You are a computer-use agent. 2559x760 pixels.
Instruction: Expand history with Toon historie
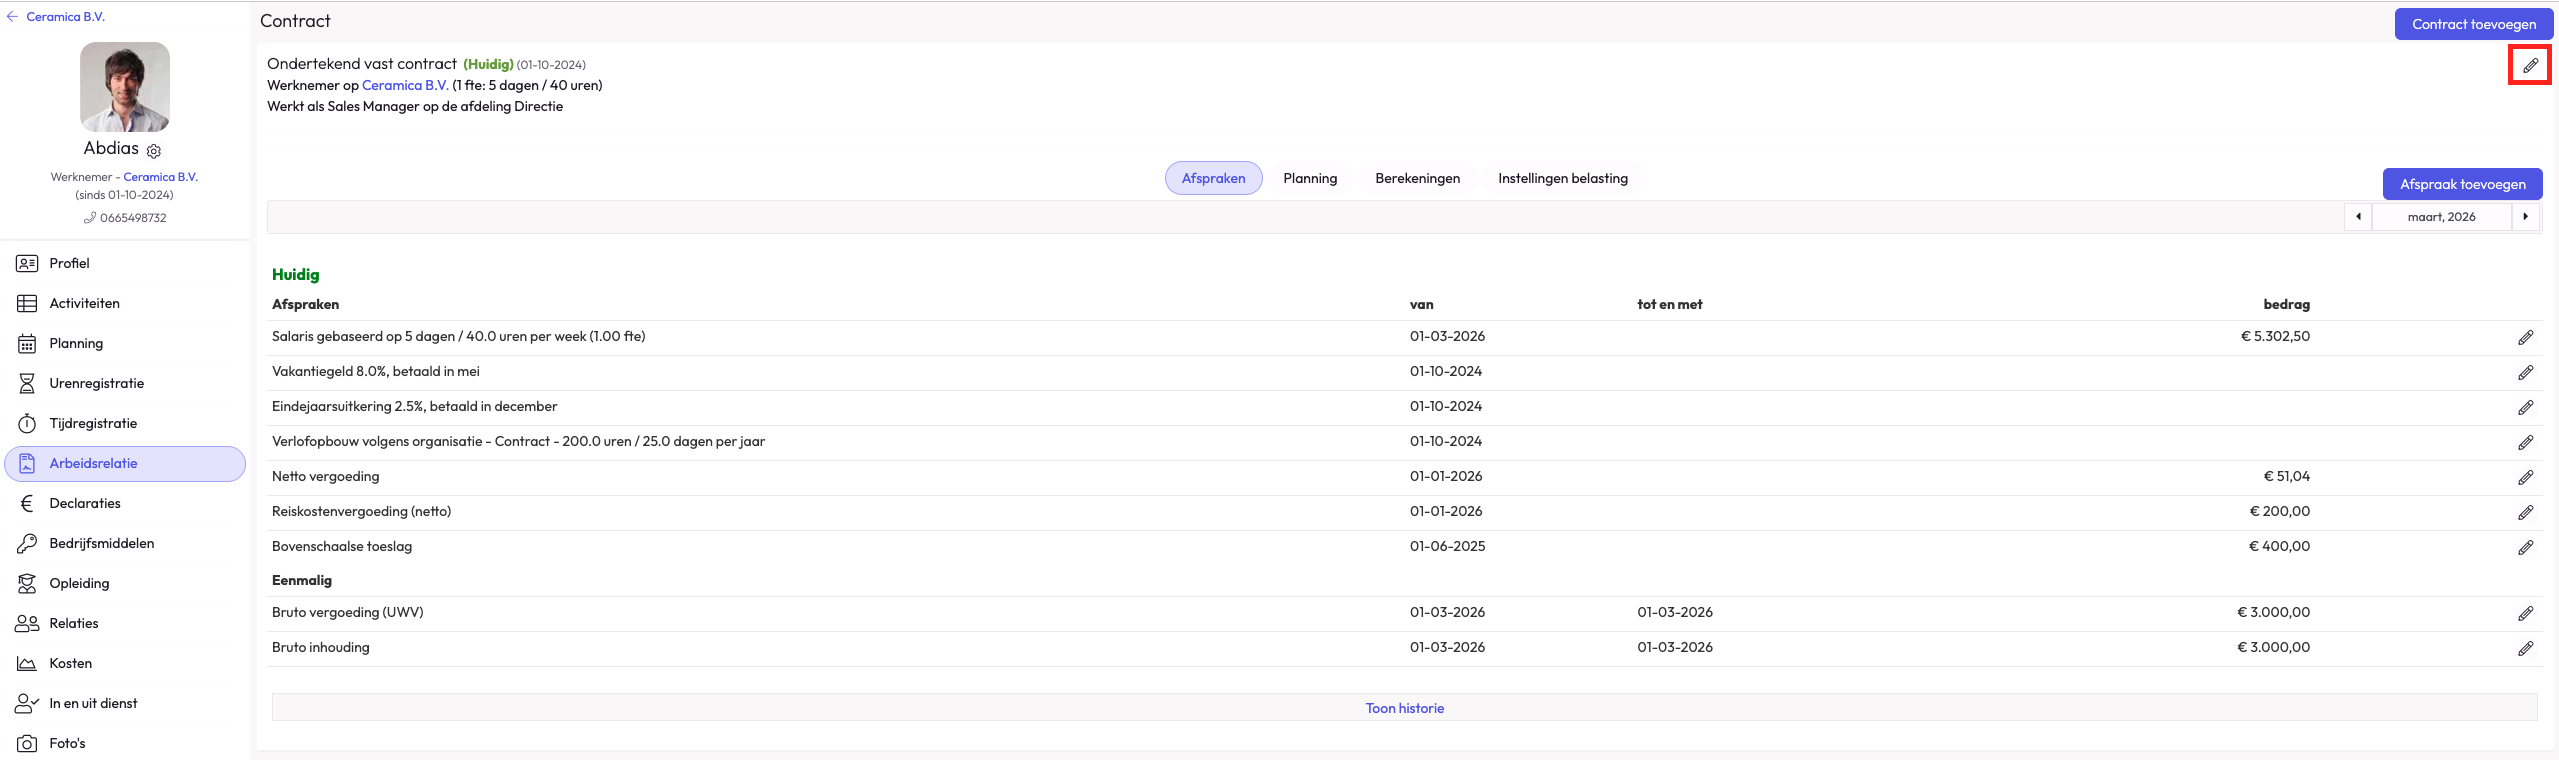1404,708
